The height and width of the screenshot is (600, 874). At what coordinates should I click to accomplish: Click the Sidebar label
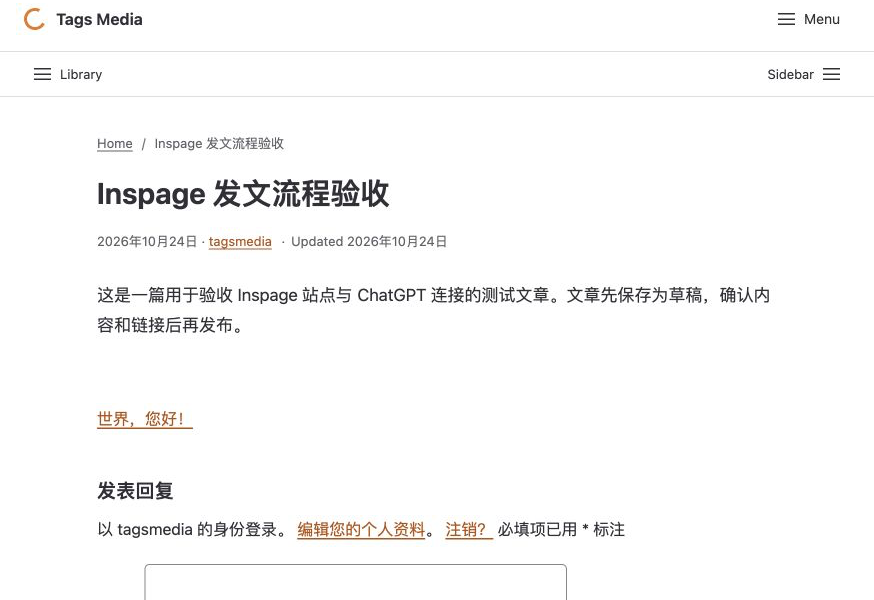point(790,75)
